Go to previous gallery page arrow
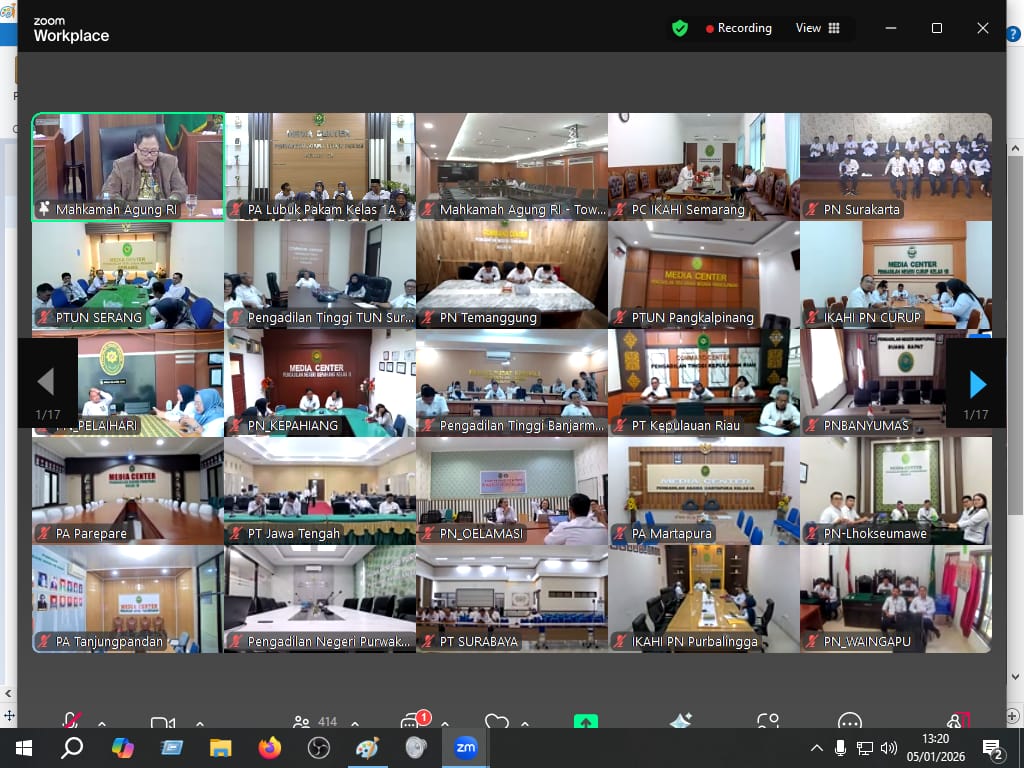Viewport: 1024px width, 768px height. (46, 382)
